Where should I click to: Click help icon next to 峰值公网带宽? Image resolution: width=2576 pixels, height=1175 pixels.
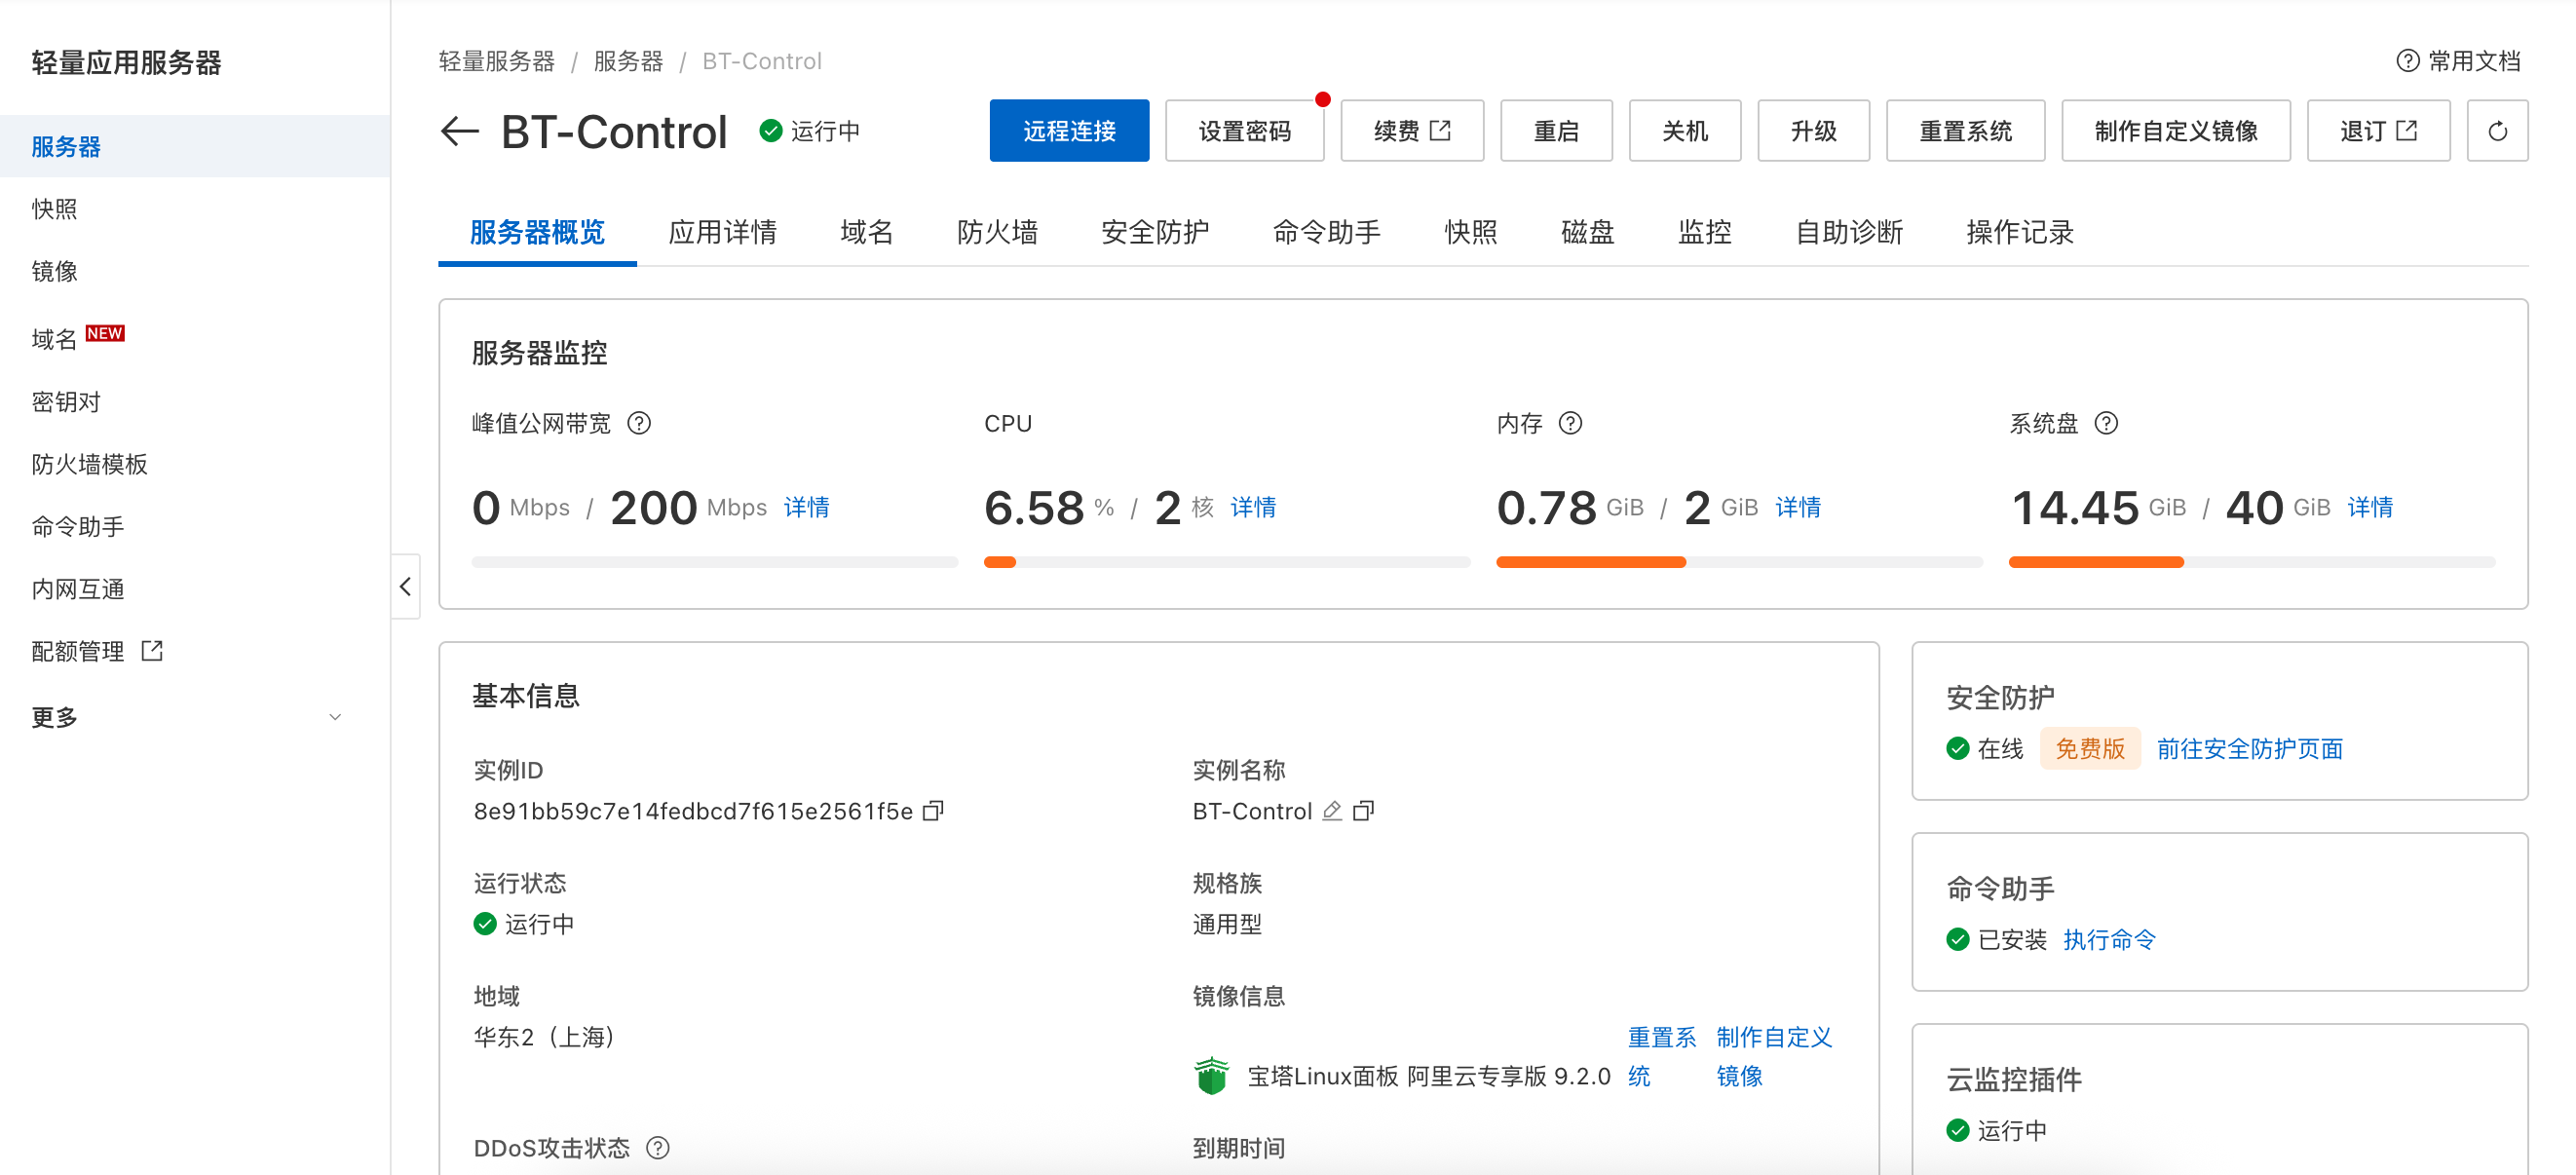click(639, 424)
